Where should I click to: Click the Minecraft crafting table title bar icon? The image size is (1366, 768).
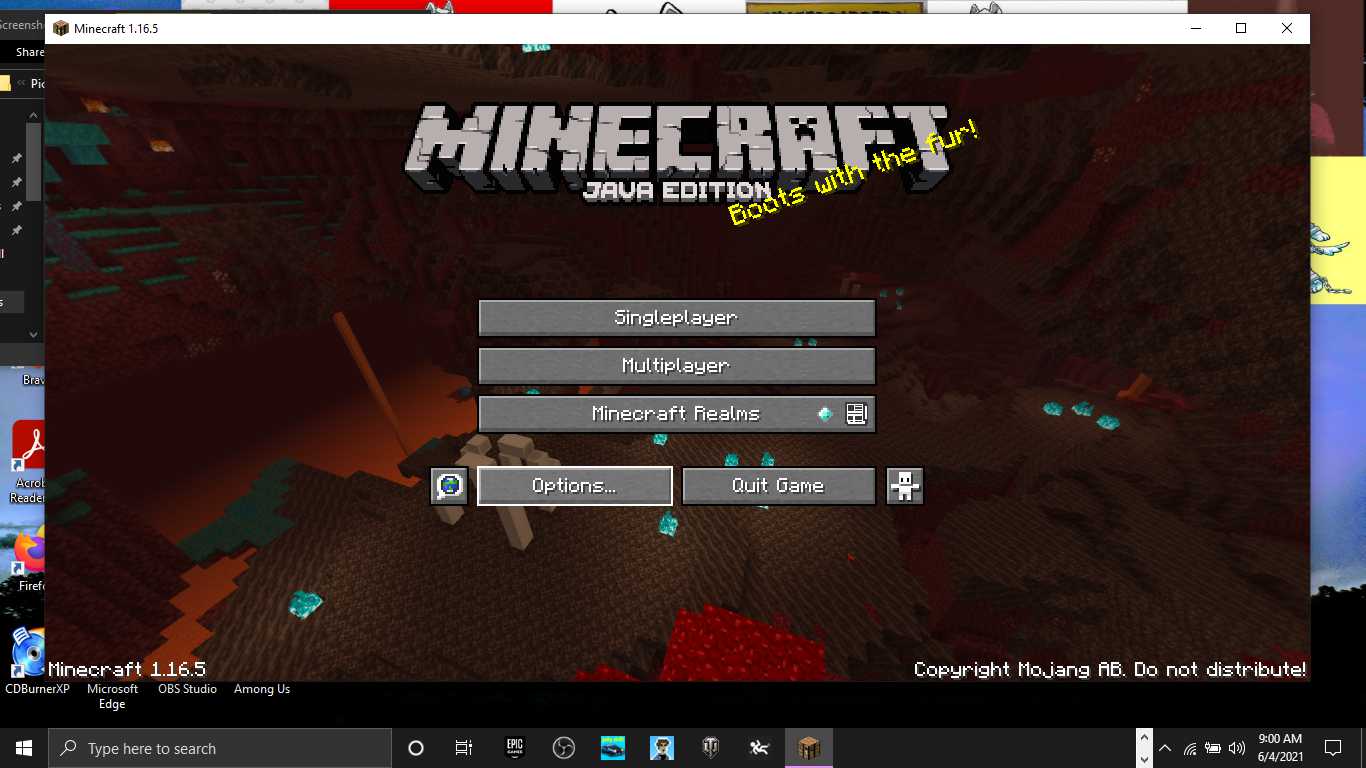click(x=61, y=29)
